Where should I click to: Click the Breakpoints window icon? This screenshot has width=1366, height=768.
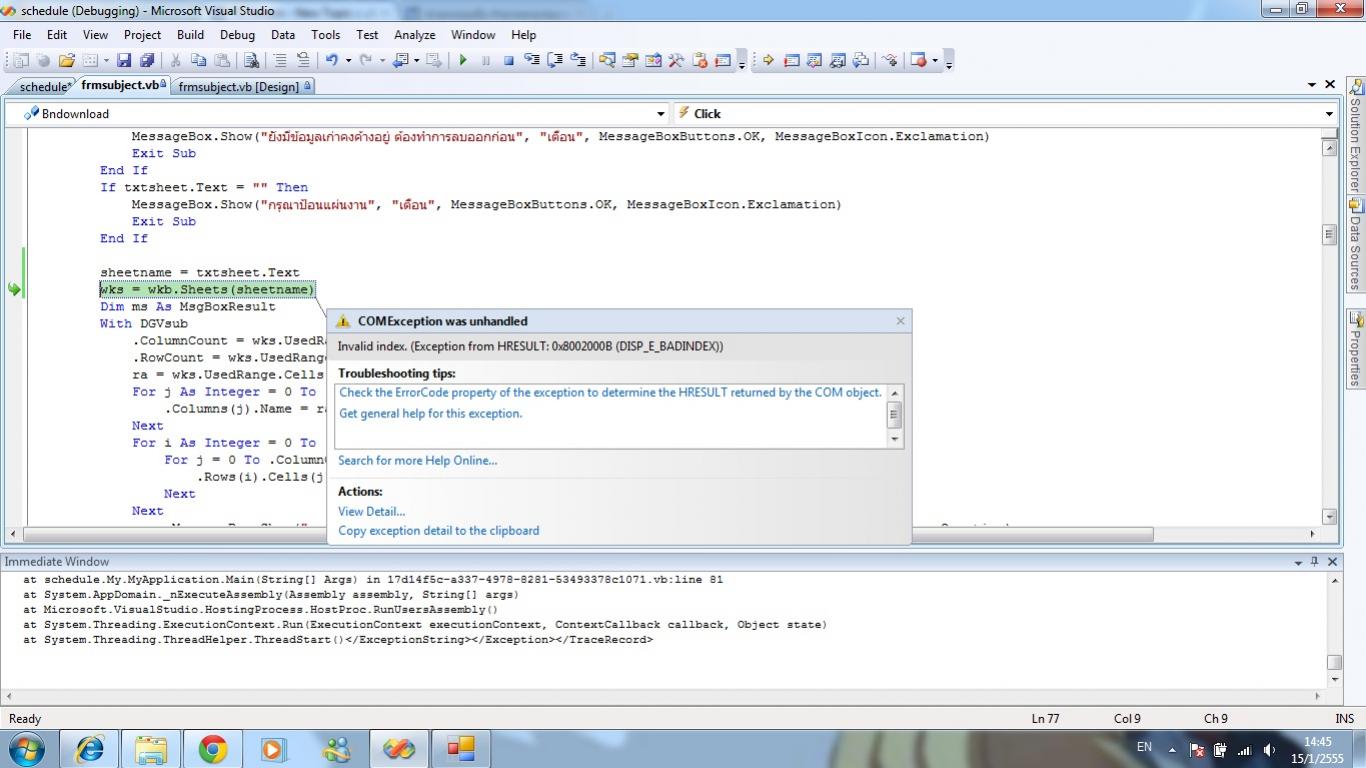click(x=918, y=60)
